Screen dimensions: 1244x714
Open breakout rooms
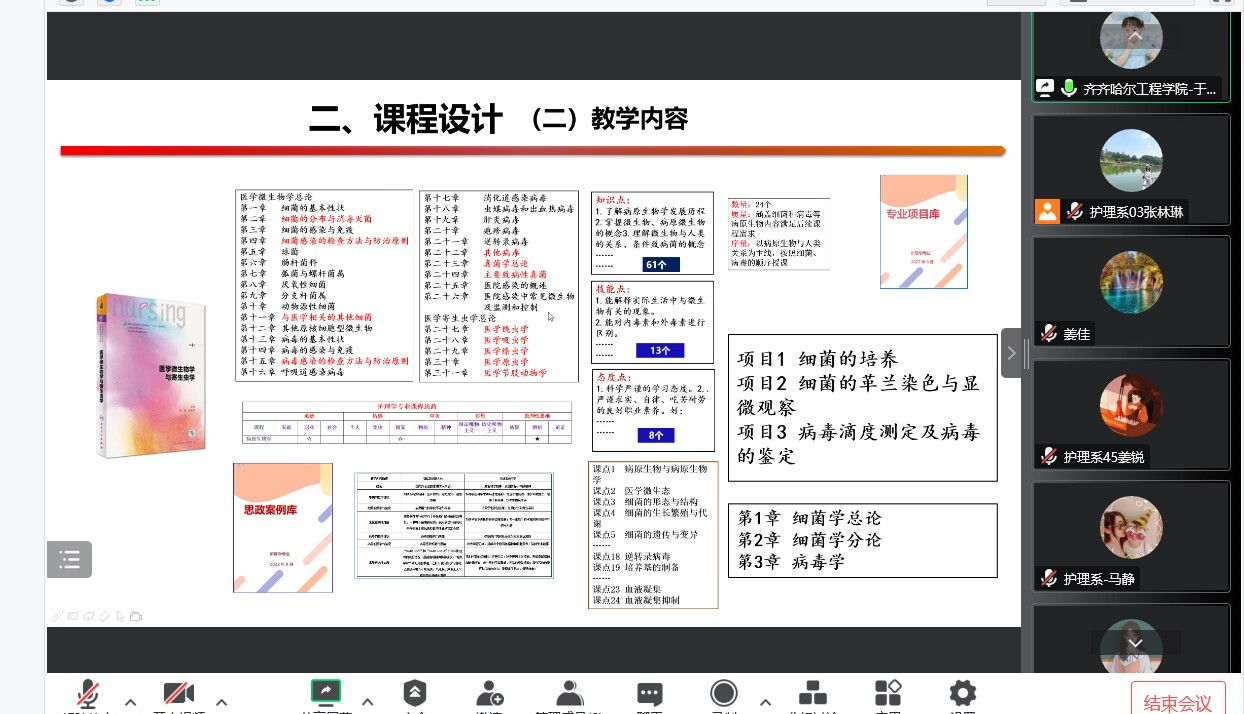coord(812,694)
